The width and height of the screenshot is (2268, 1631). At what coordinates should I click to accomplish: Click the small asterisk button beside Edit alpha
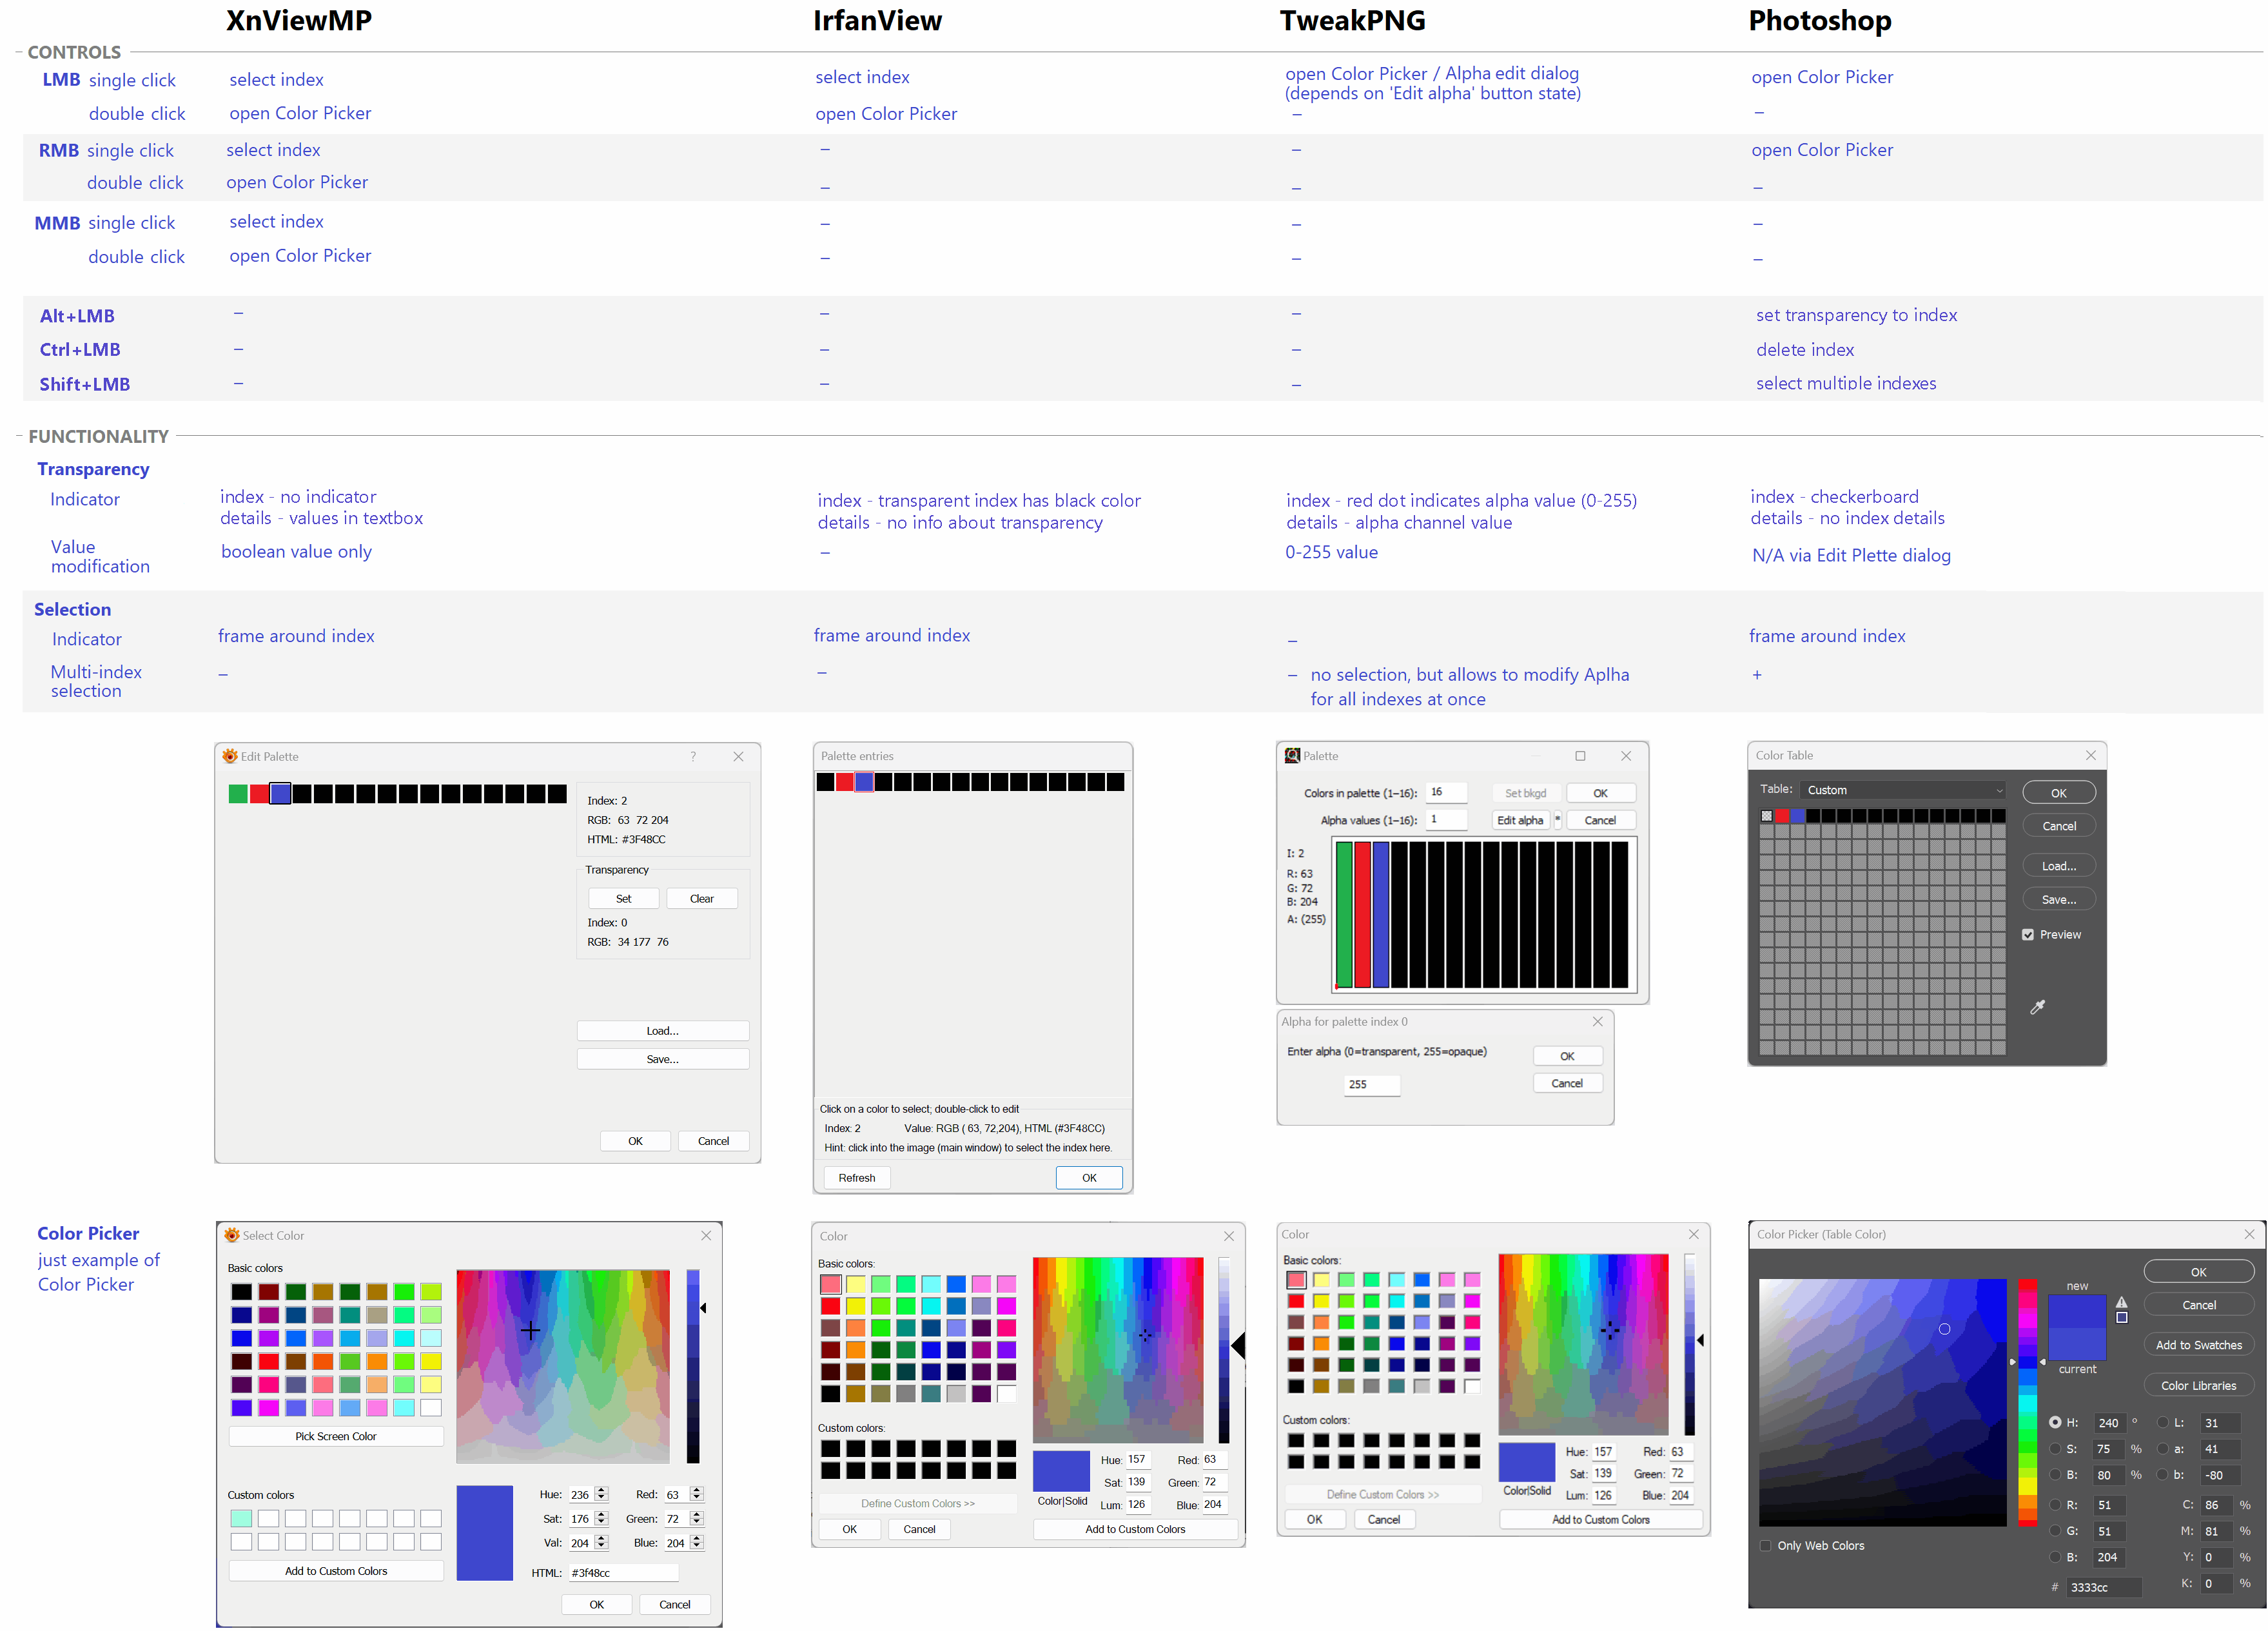click(x=1557, y=820)
